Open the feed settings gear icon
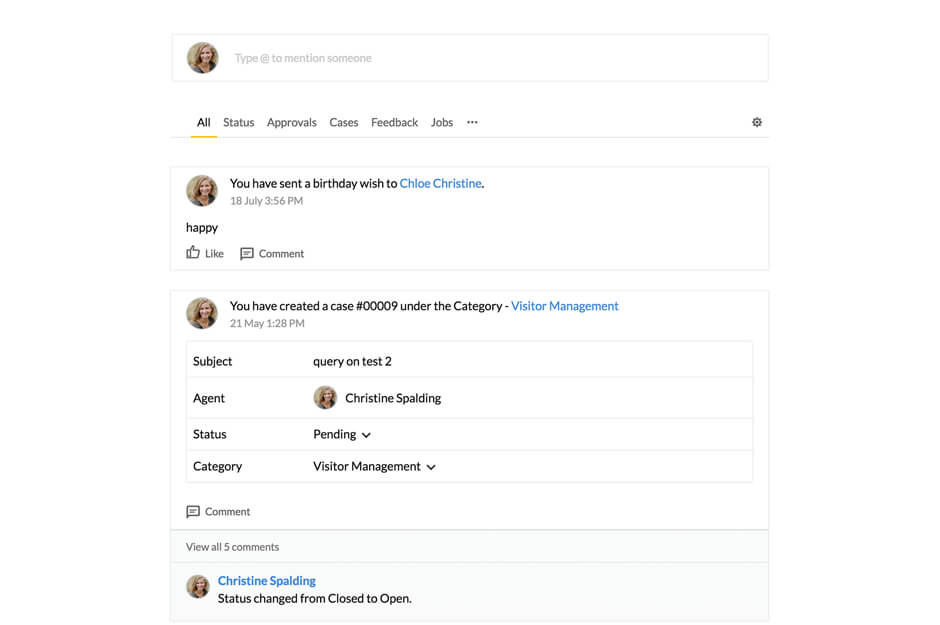Image resolution: width=940 pixels, height=625 pixels. (x=757, y=121)
